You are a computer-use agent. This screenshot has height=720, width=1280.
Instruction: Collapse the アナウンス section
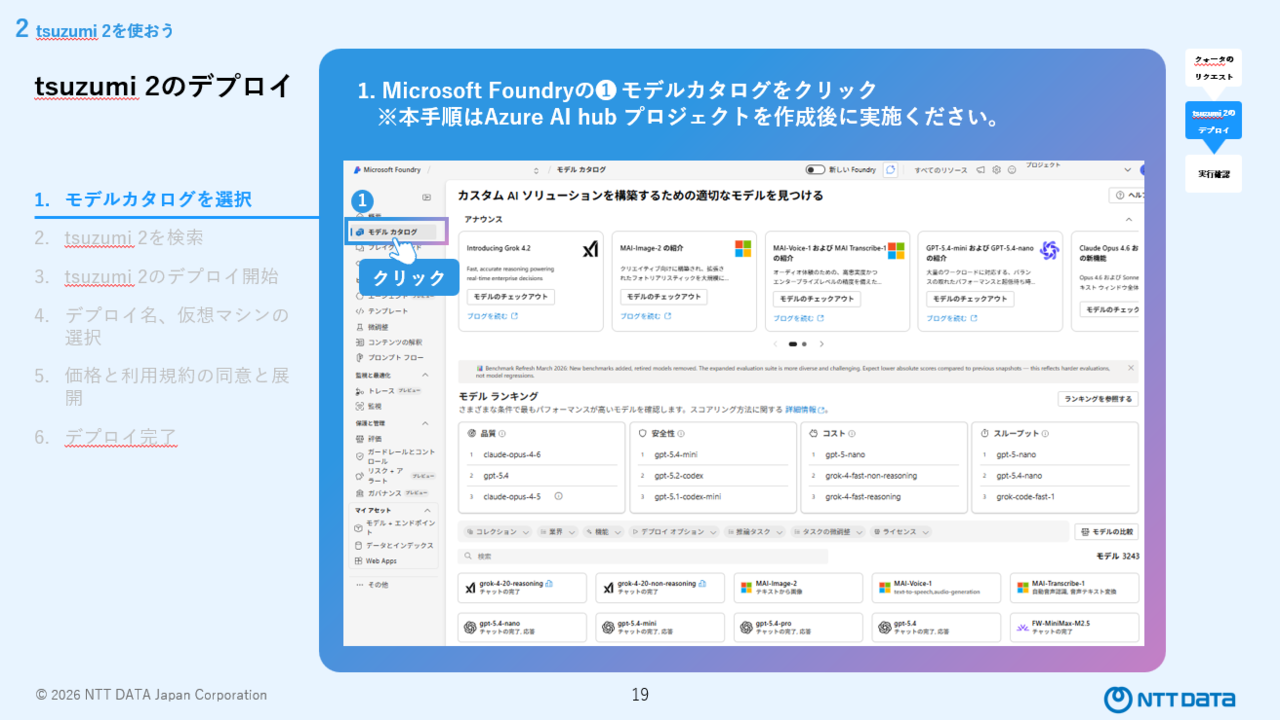point(1129,219)
